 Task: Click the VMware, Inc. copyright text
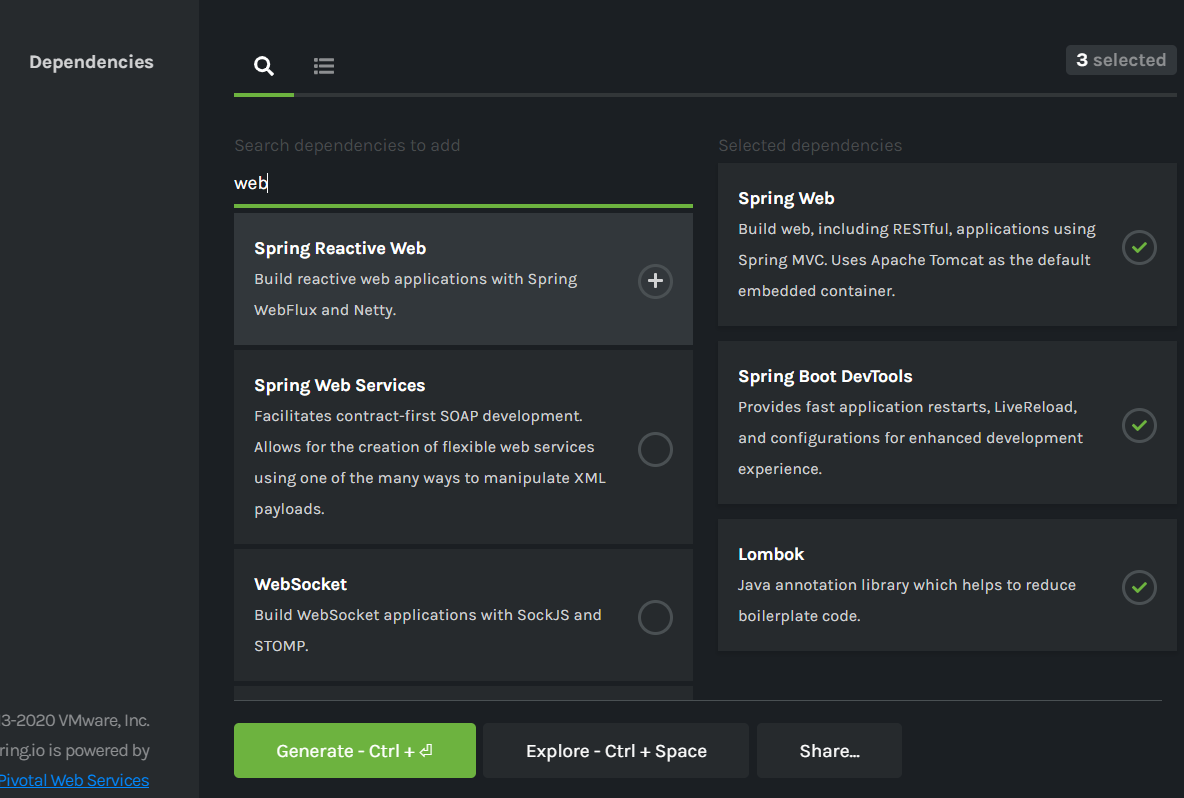coord(75,720)
